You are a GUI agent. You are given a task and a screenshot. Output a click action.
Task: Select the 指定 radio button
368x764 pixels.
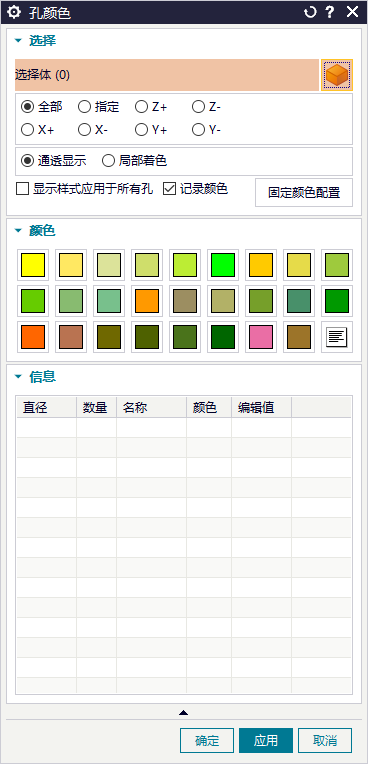[x=85, y=107]
